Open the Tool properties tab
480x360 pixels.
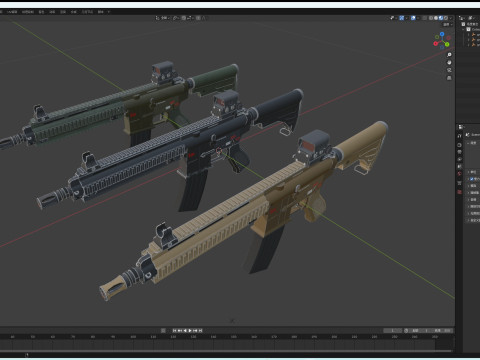coord(459,136)
